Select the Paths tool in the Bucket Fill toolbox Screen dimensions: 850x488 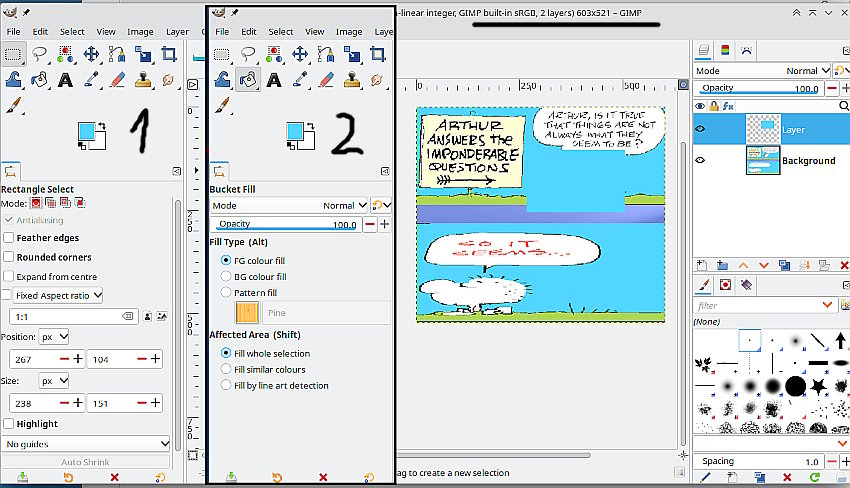tap(326, 54)
